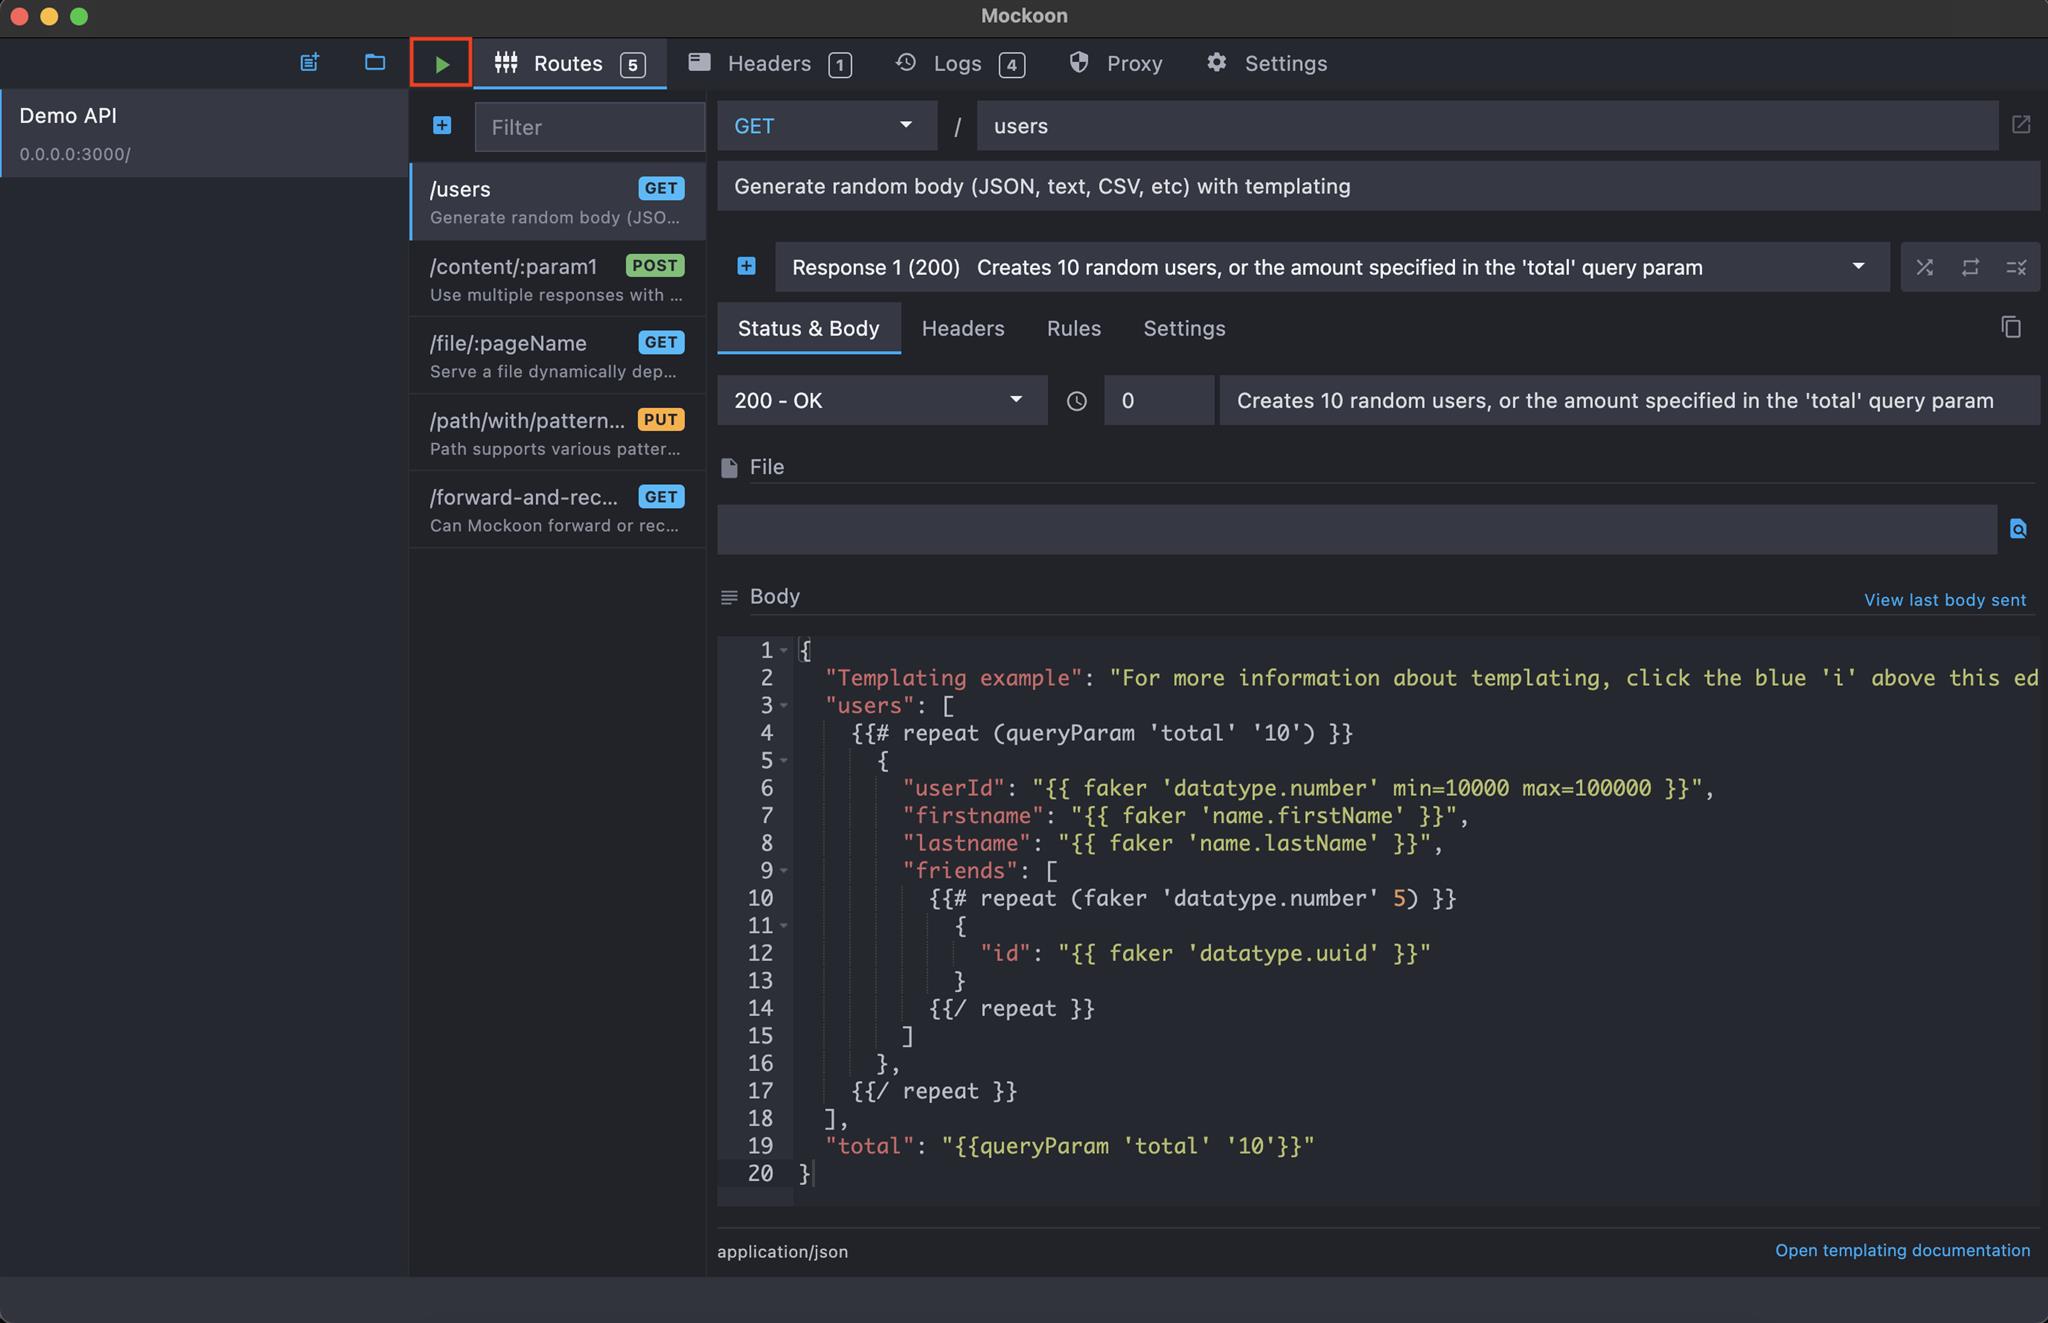The width and height of the screenshot is (2048, 1323).
Task: Open route in browser icon
Action: tap(2021, 125)
